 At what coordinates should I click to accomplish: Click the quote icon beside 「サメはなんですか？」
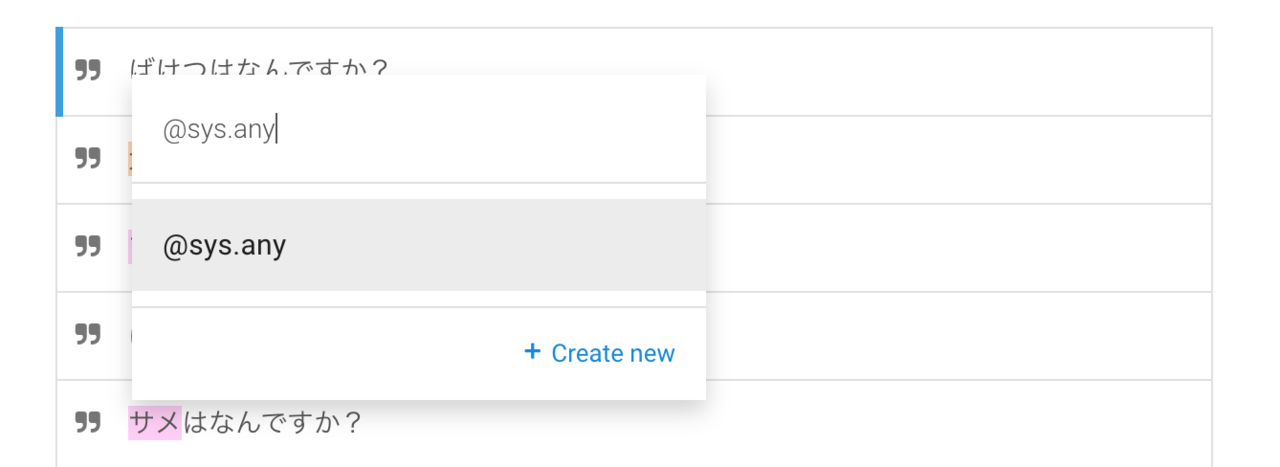(x=88, y=422)
